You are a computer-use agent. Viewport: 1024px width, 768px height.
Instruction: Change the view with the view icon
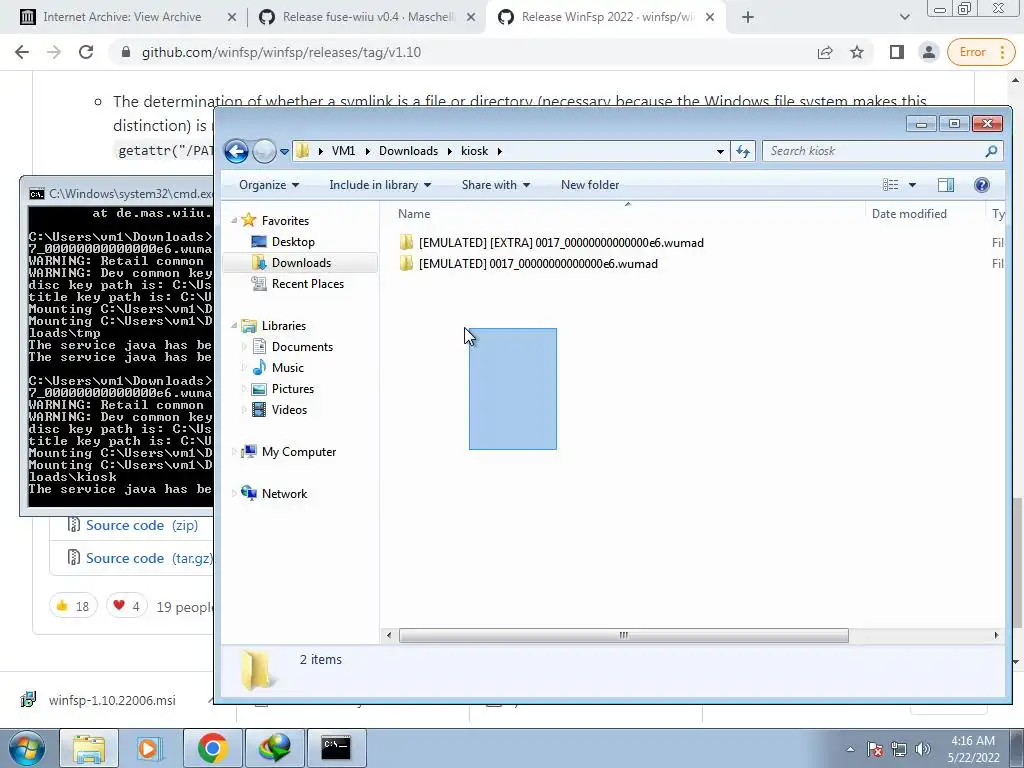tap(890, 185)
